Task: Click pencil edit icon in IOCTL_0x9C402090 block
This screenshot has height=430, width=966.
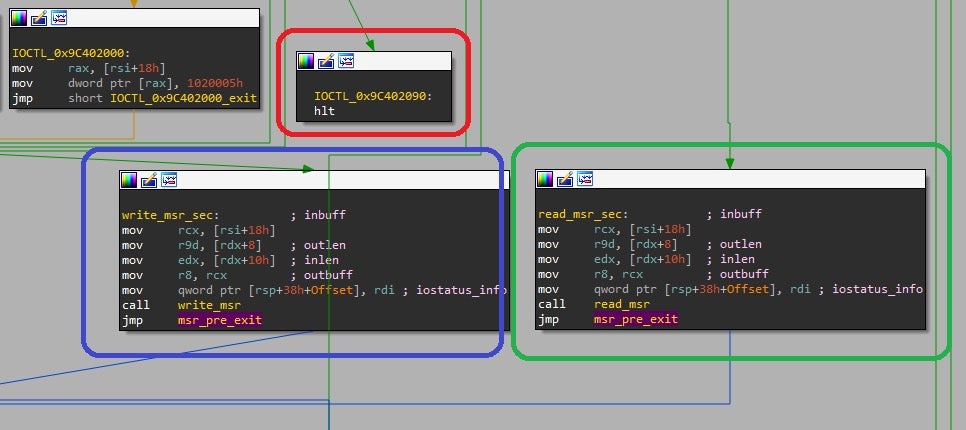Action: [x=326, y=61]
